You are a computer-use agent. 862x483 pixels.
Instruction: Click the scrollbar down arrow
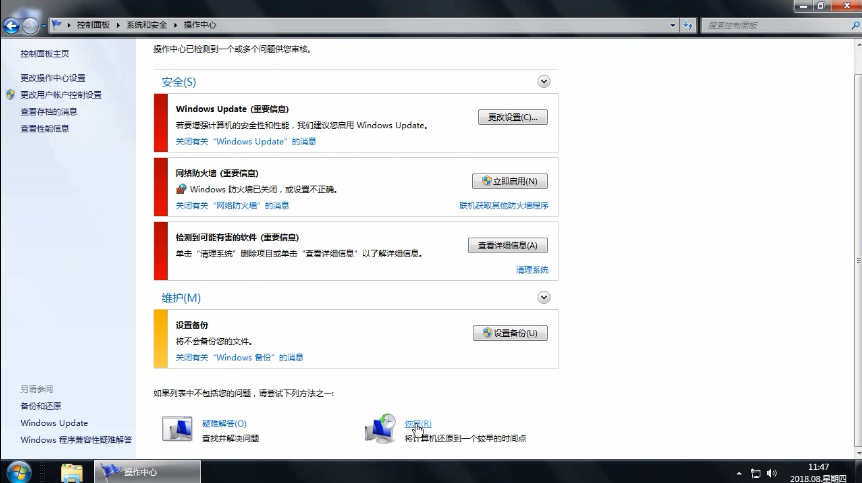coord(858,454)
